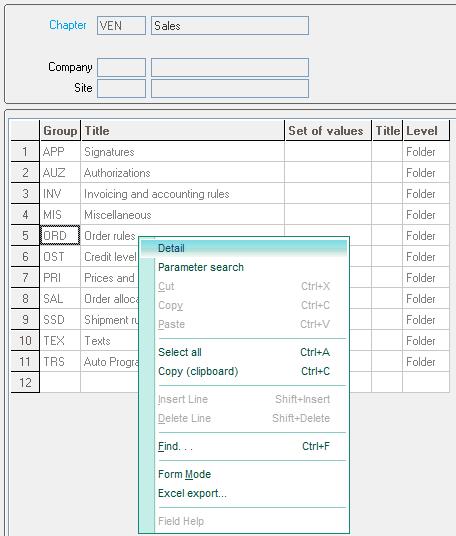Click the Level column header
456x536 pixels.
(426, 131)
